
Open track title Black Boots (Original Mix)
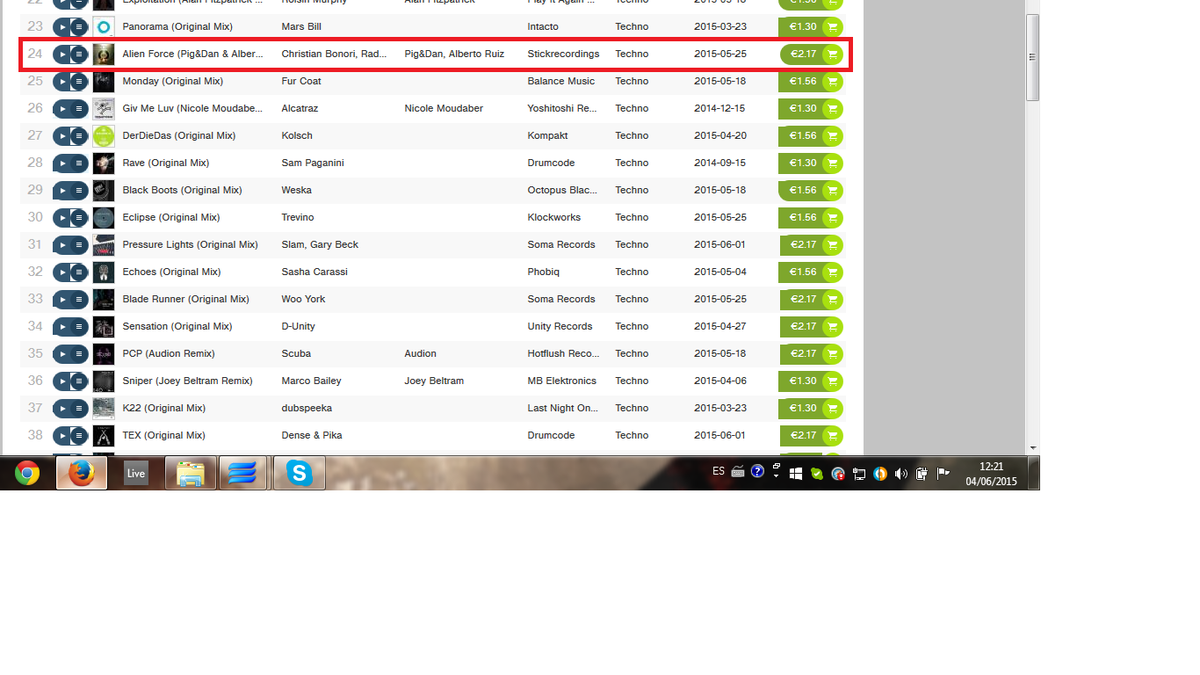coord(182,190)
